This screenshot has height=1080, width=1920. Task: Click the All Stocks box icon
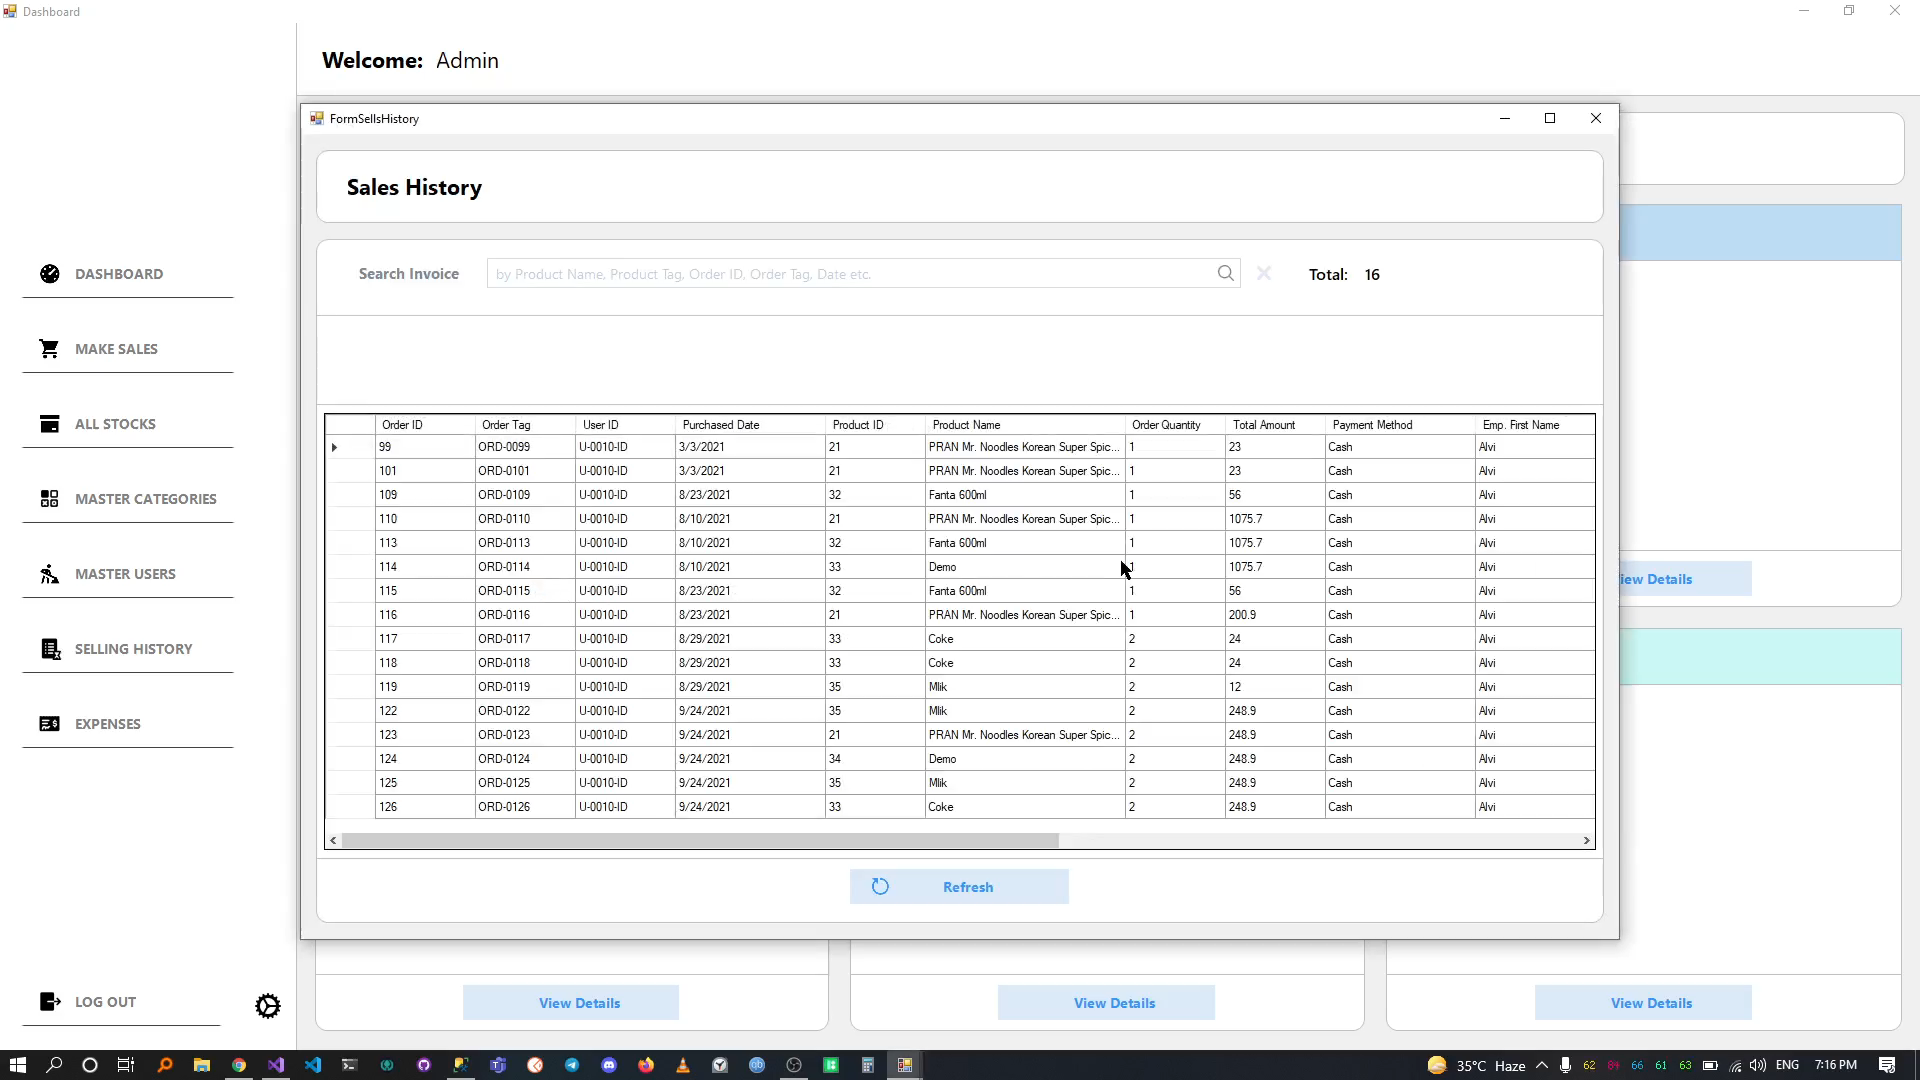[50, 424]
